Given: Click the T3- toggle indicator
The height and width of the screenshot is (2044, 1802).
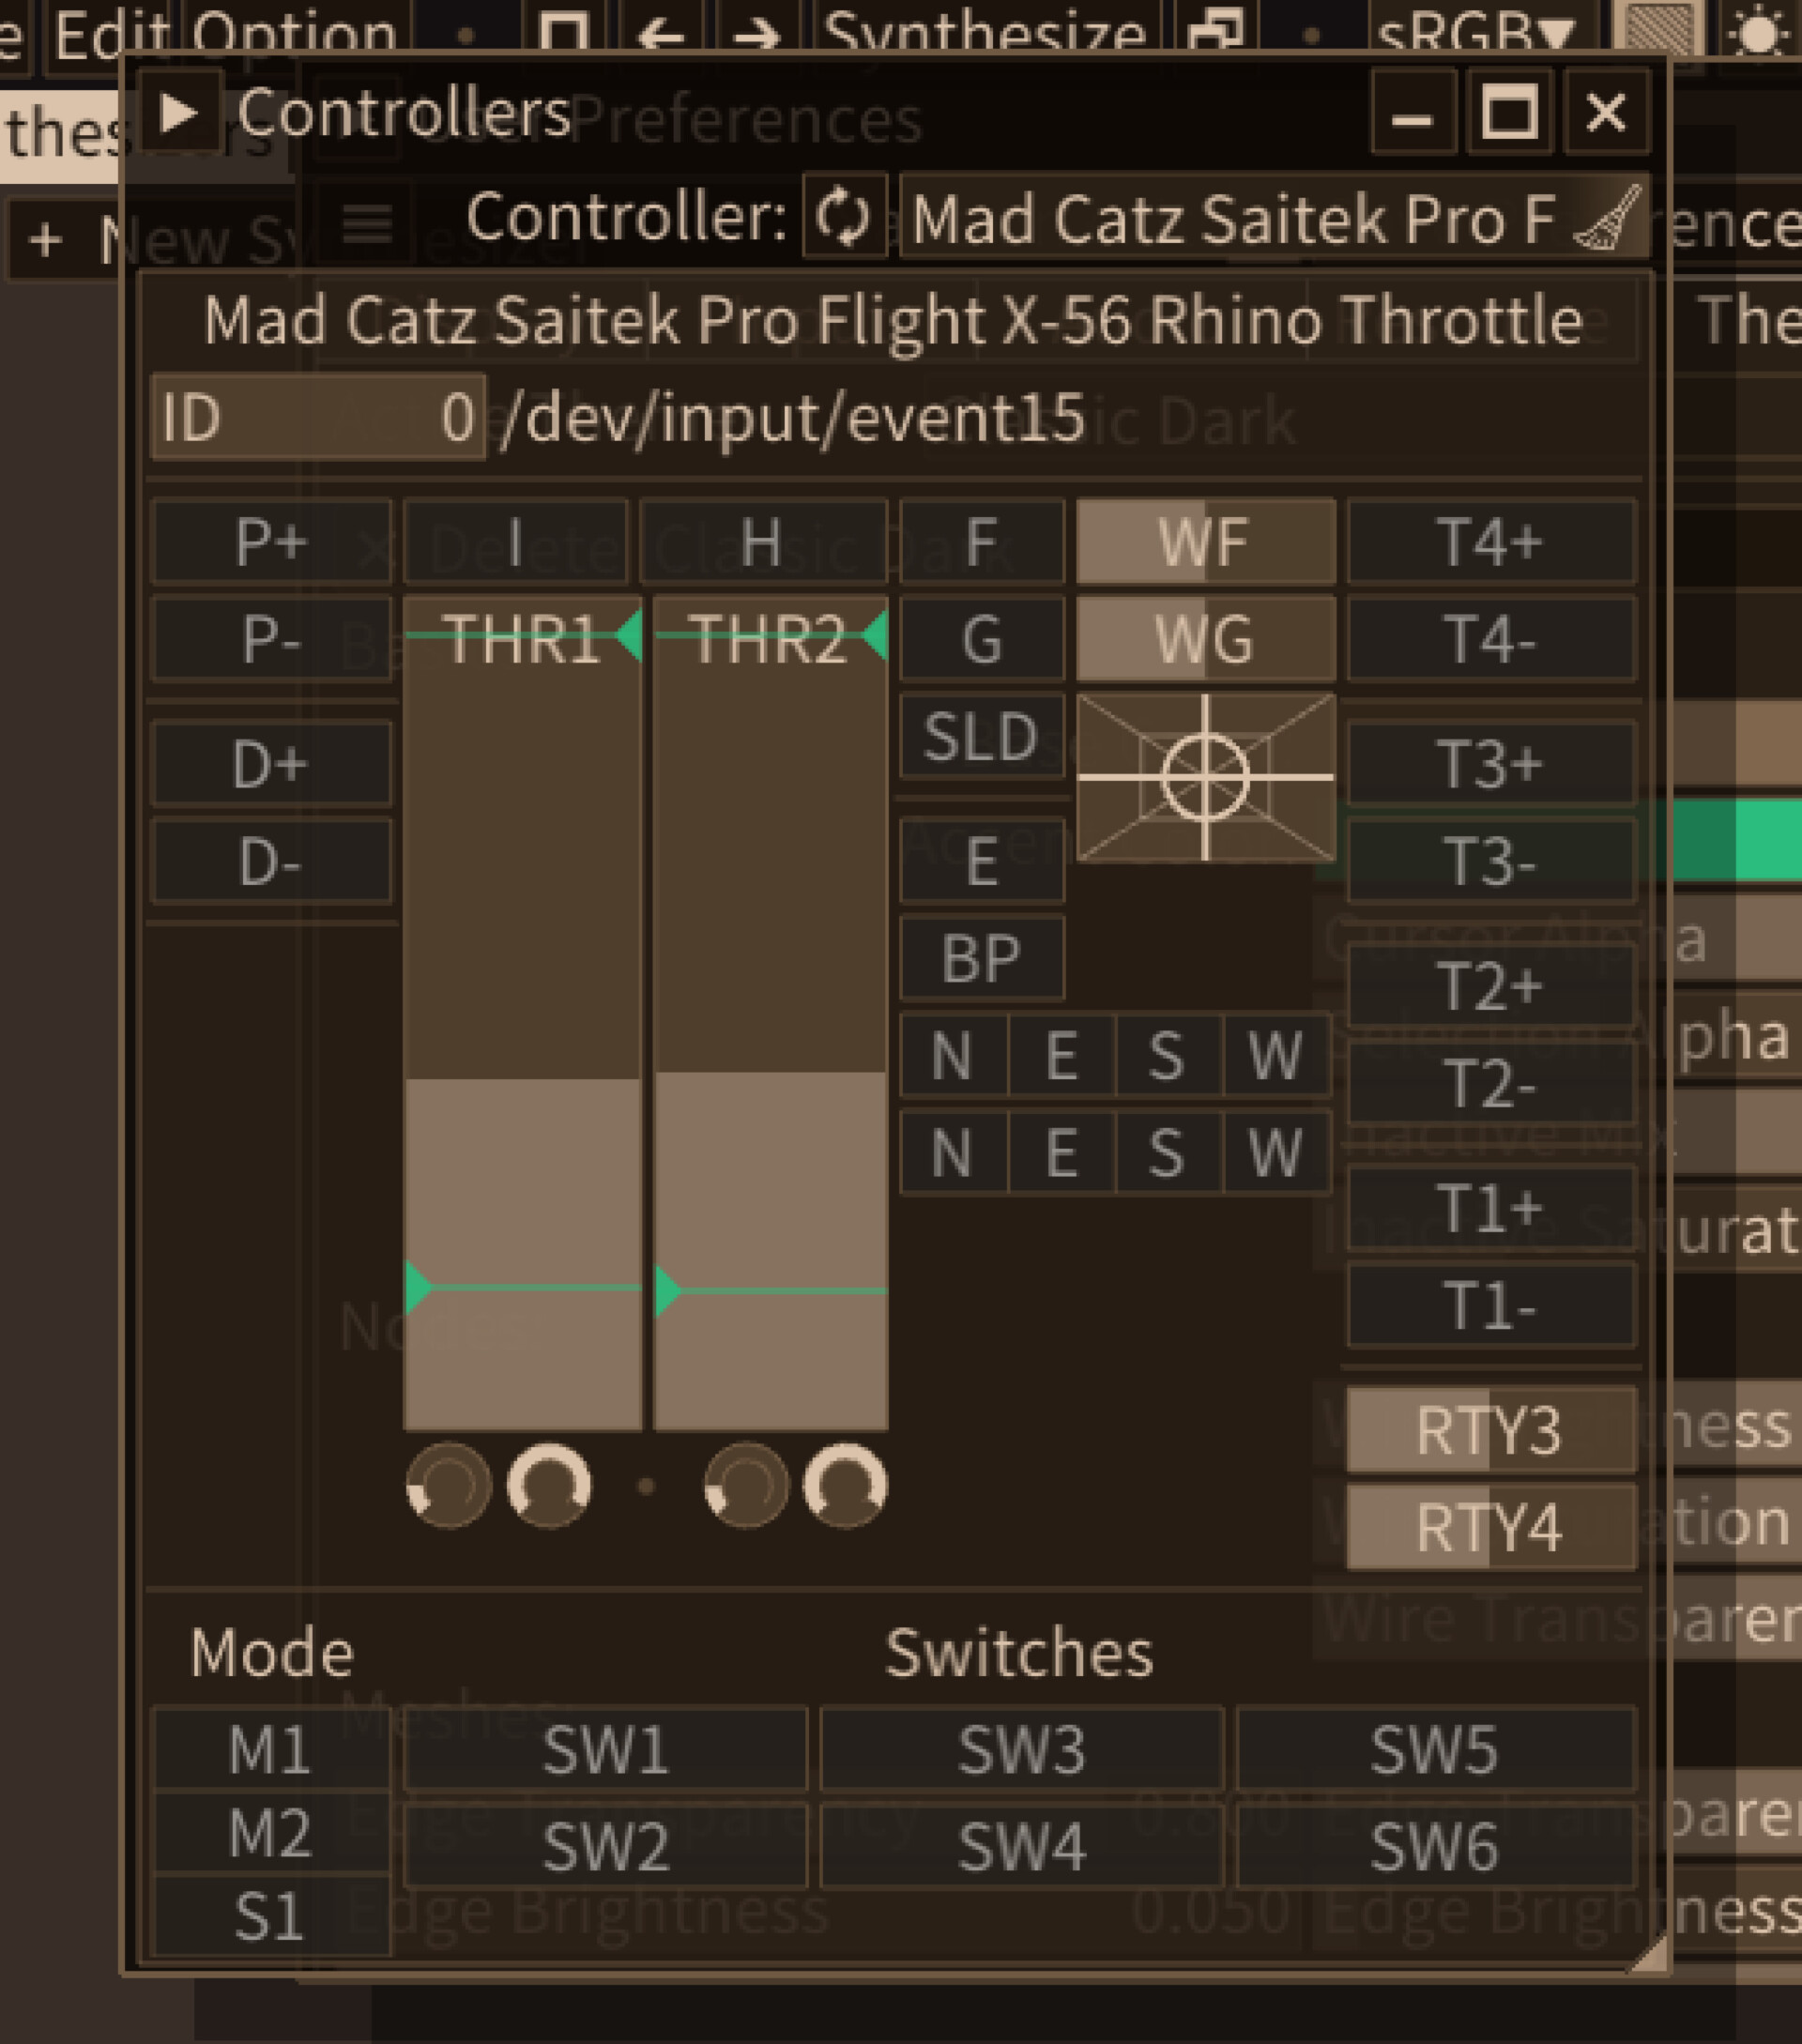Looking at the screenshot, I should click(1491, 860).
